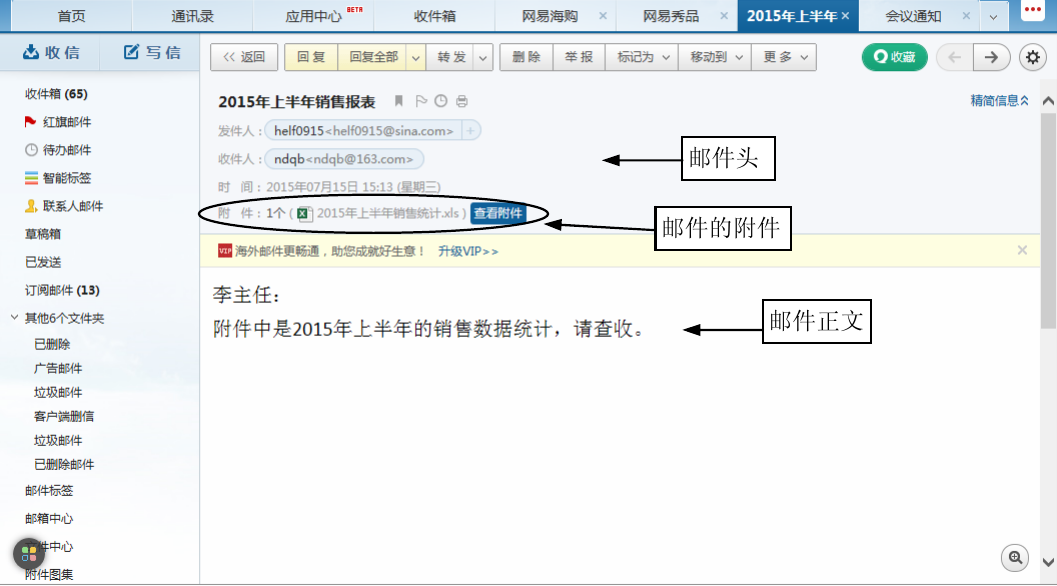Report the email with 举报
The width and height of the screenshot is (1057, 586).
point(579,57)
